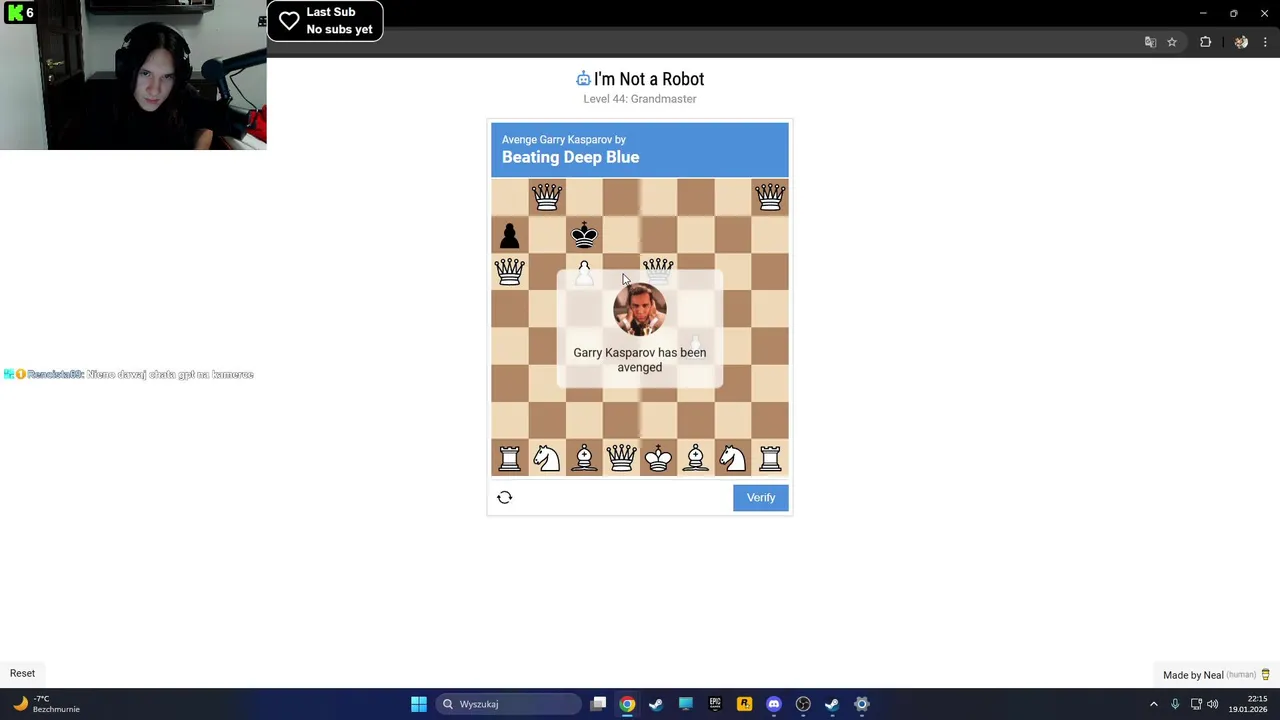Click the captcha refresh icon

(x=505, y=497)
